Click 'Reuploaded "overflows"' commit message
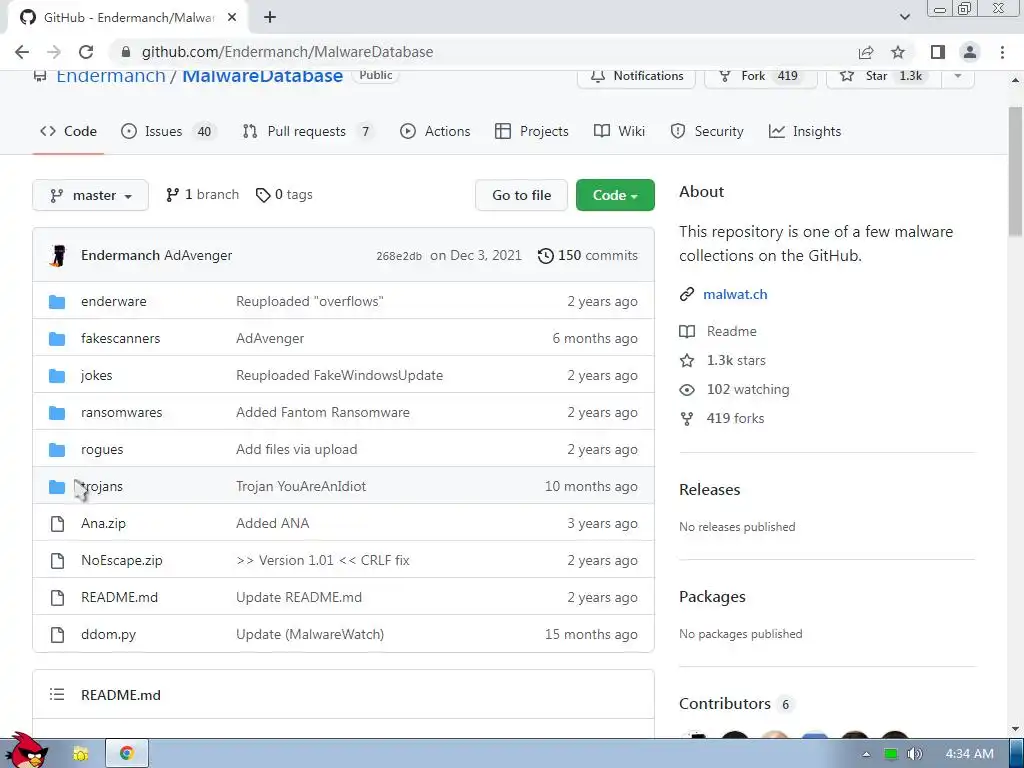Image resolution: width=1024 pixels, height=768 pixels. (310, 302)
